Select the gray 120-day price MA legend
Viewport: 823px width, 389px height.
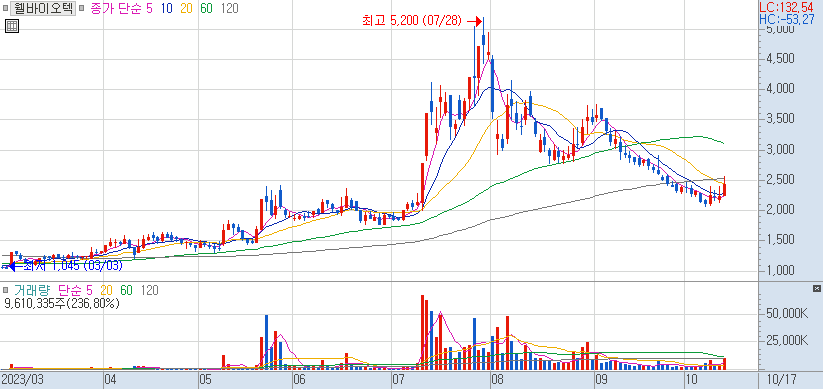pos(229,8)
